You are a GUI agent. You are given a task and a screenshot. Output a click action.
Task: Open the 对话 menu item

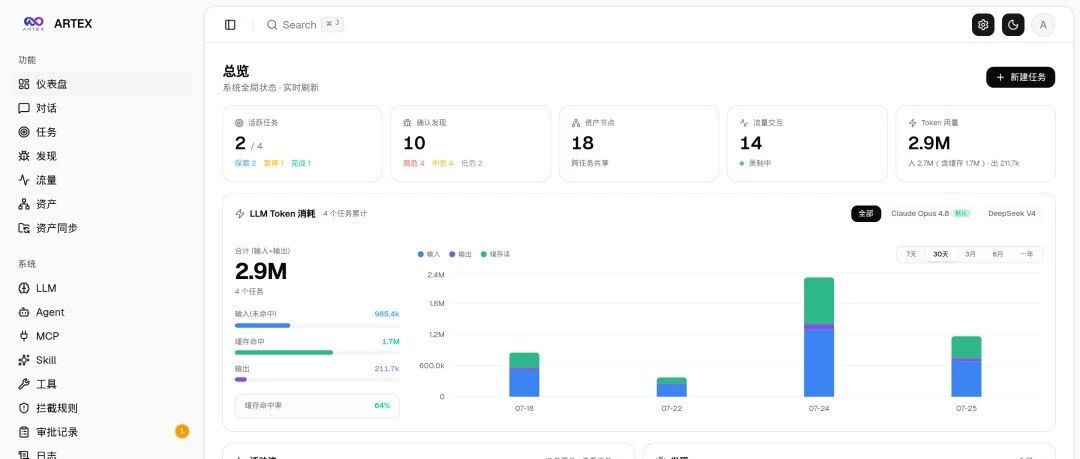104,108
